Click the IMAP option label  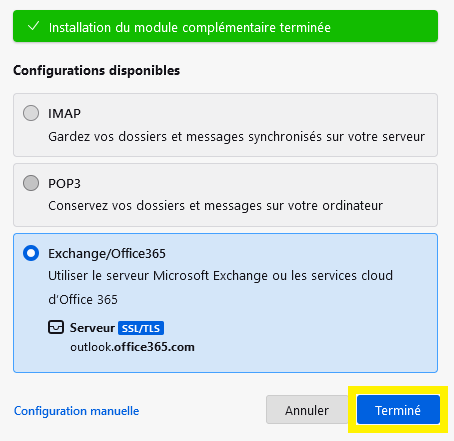pos(64,114)
